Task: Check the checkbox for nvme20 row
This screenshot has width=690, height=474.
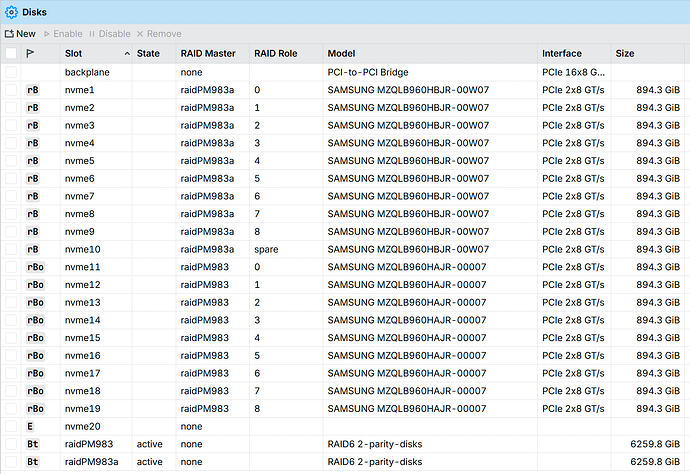Action: (x=11, y=426)
